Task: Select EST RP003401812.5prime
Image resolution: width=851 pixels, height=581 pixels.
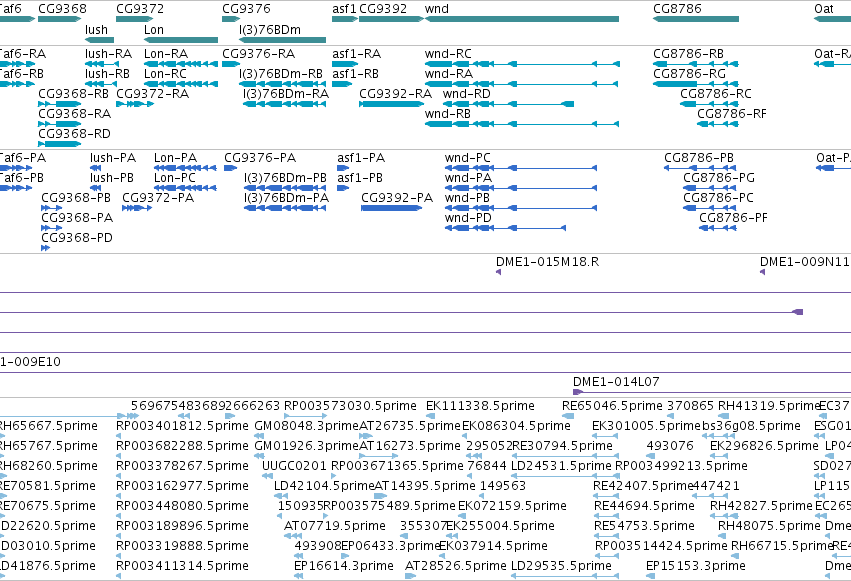Action: [118, 436]
